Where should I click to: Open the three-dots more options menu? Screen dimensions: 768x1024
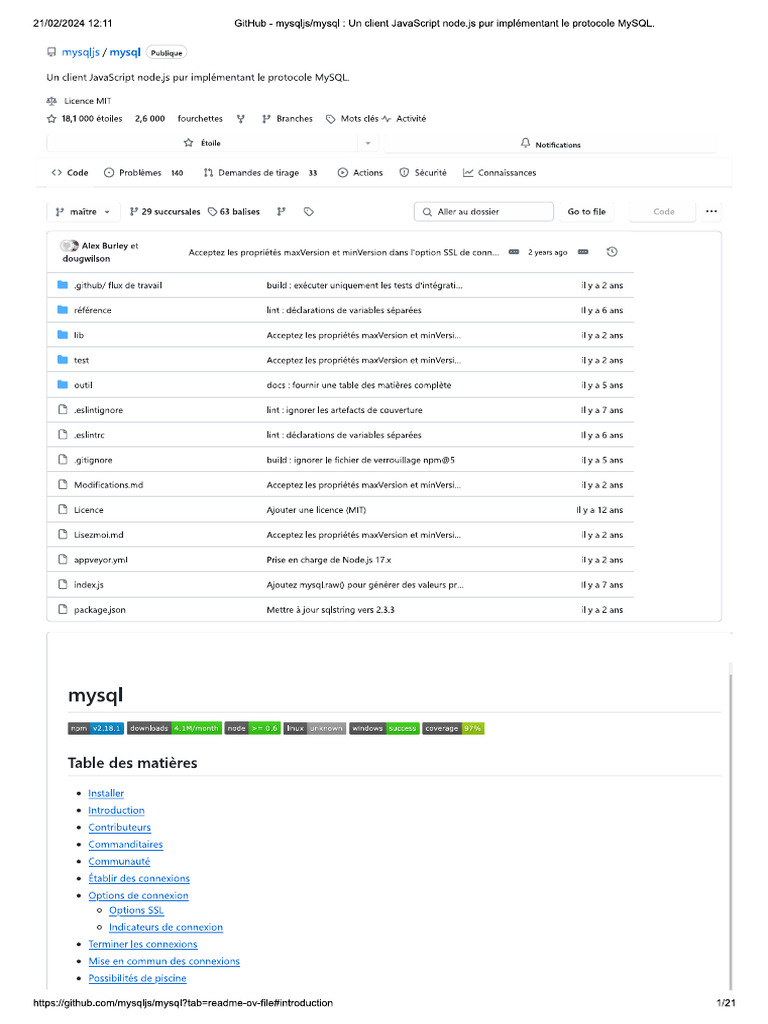pos(711,212)
